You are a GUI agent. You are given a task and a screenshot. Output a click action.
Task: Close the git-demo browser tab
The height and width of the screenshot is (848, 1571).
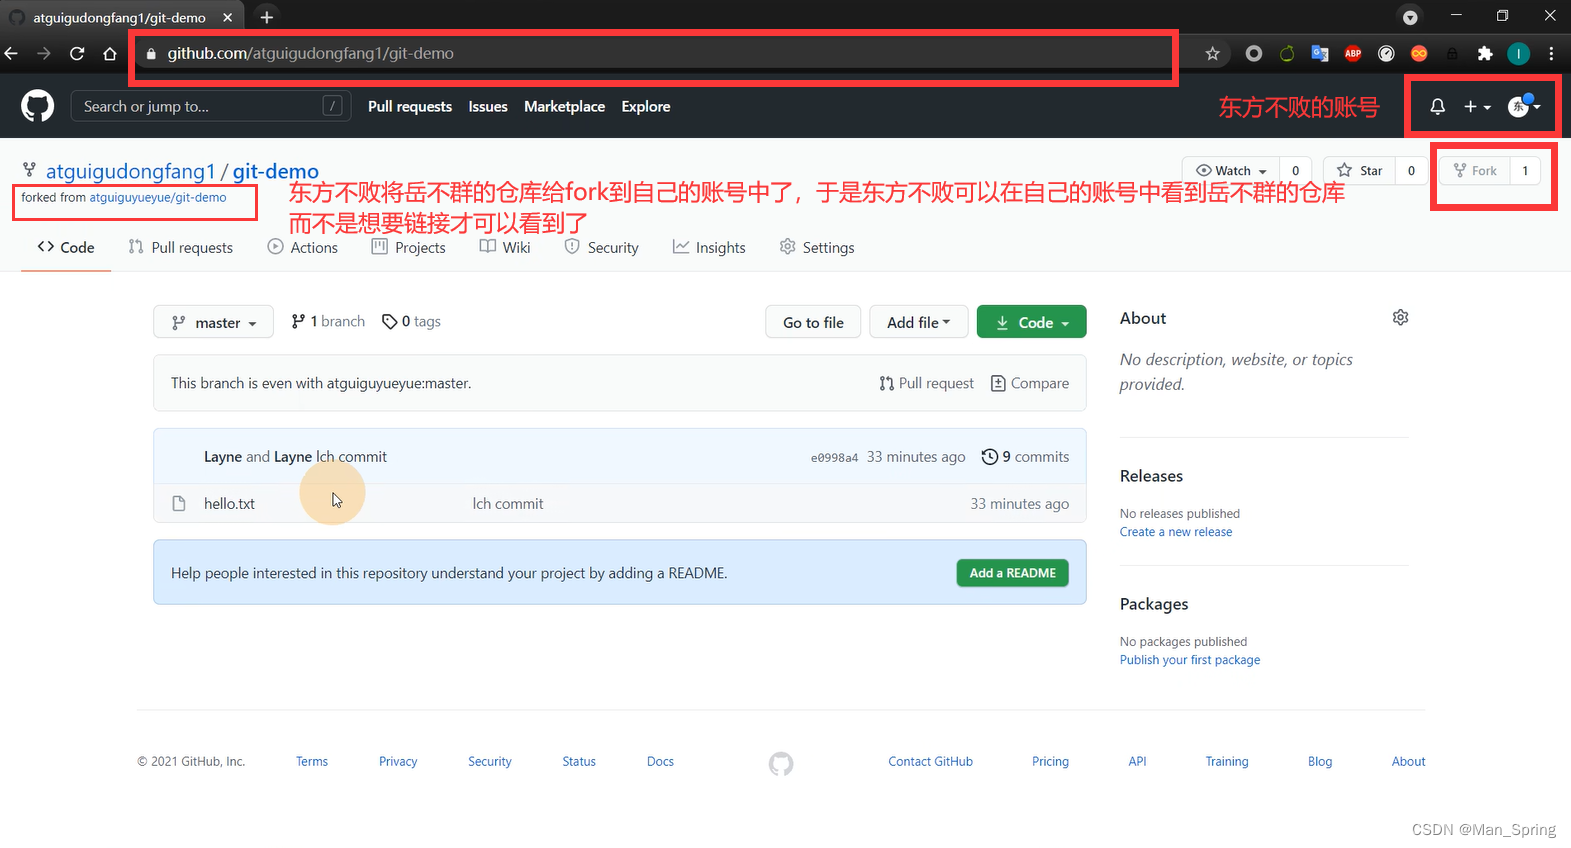(227, 17)
